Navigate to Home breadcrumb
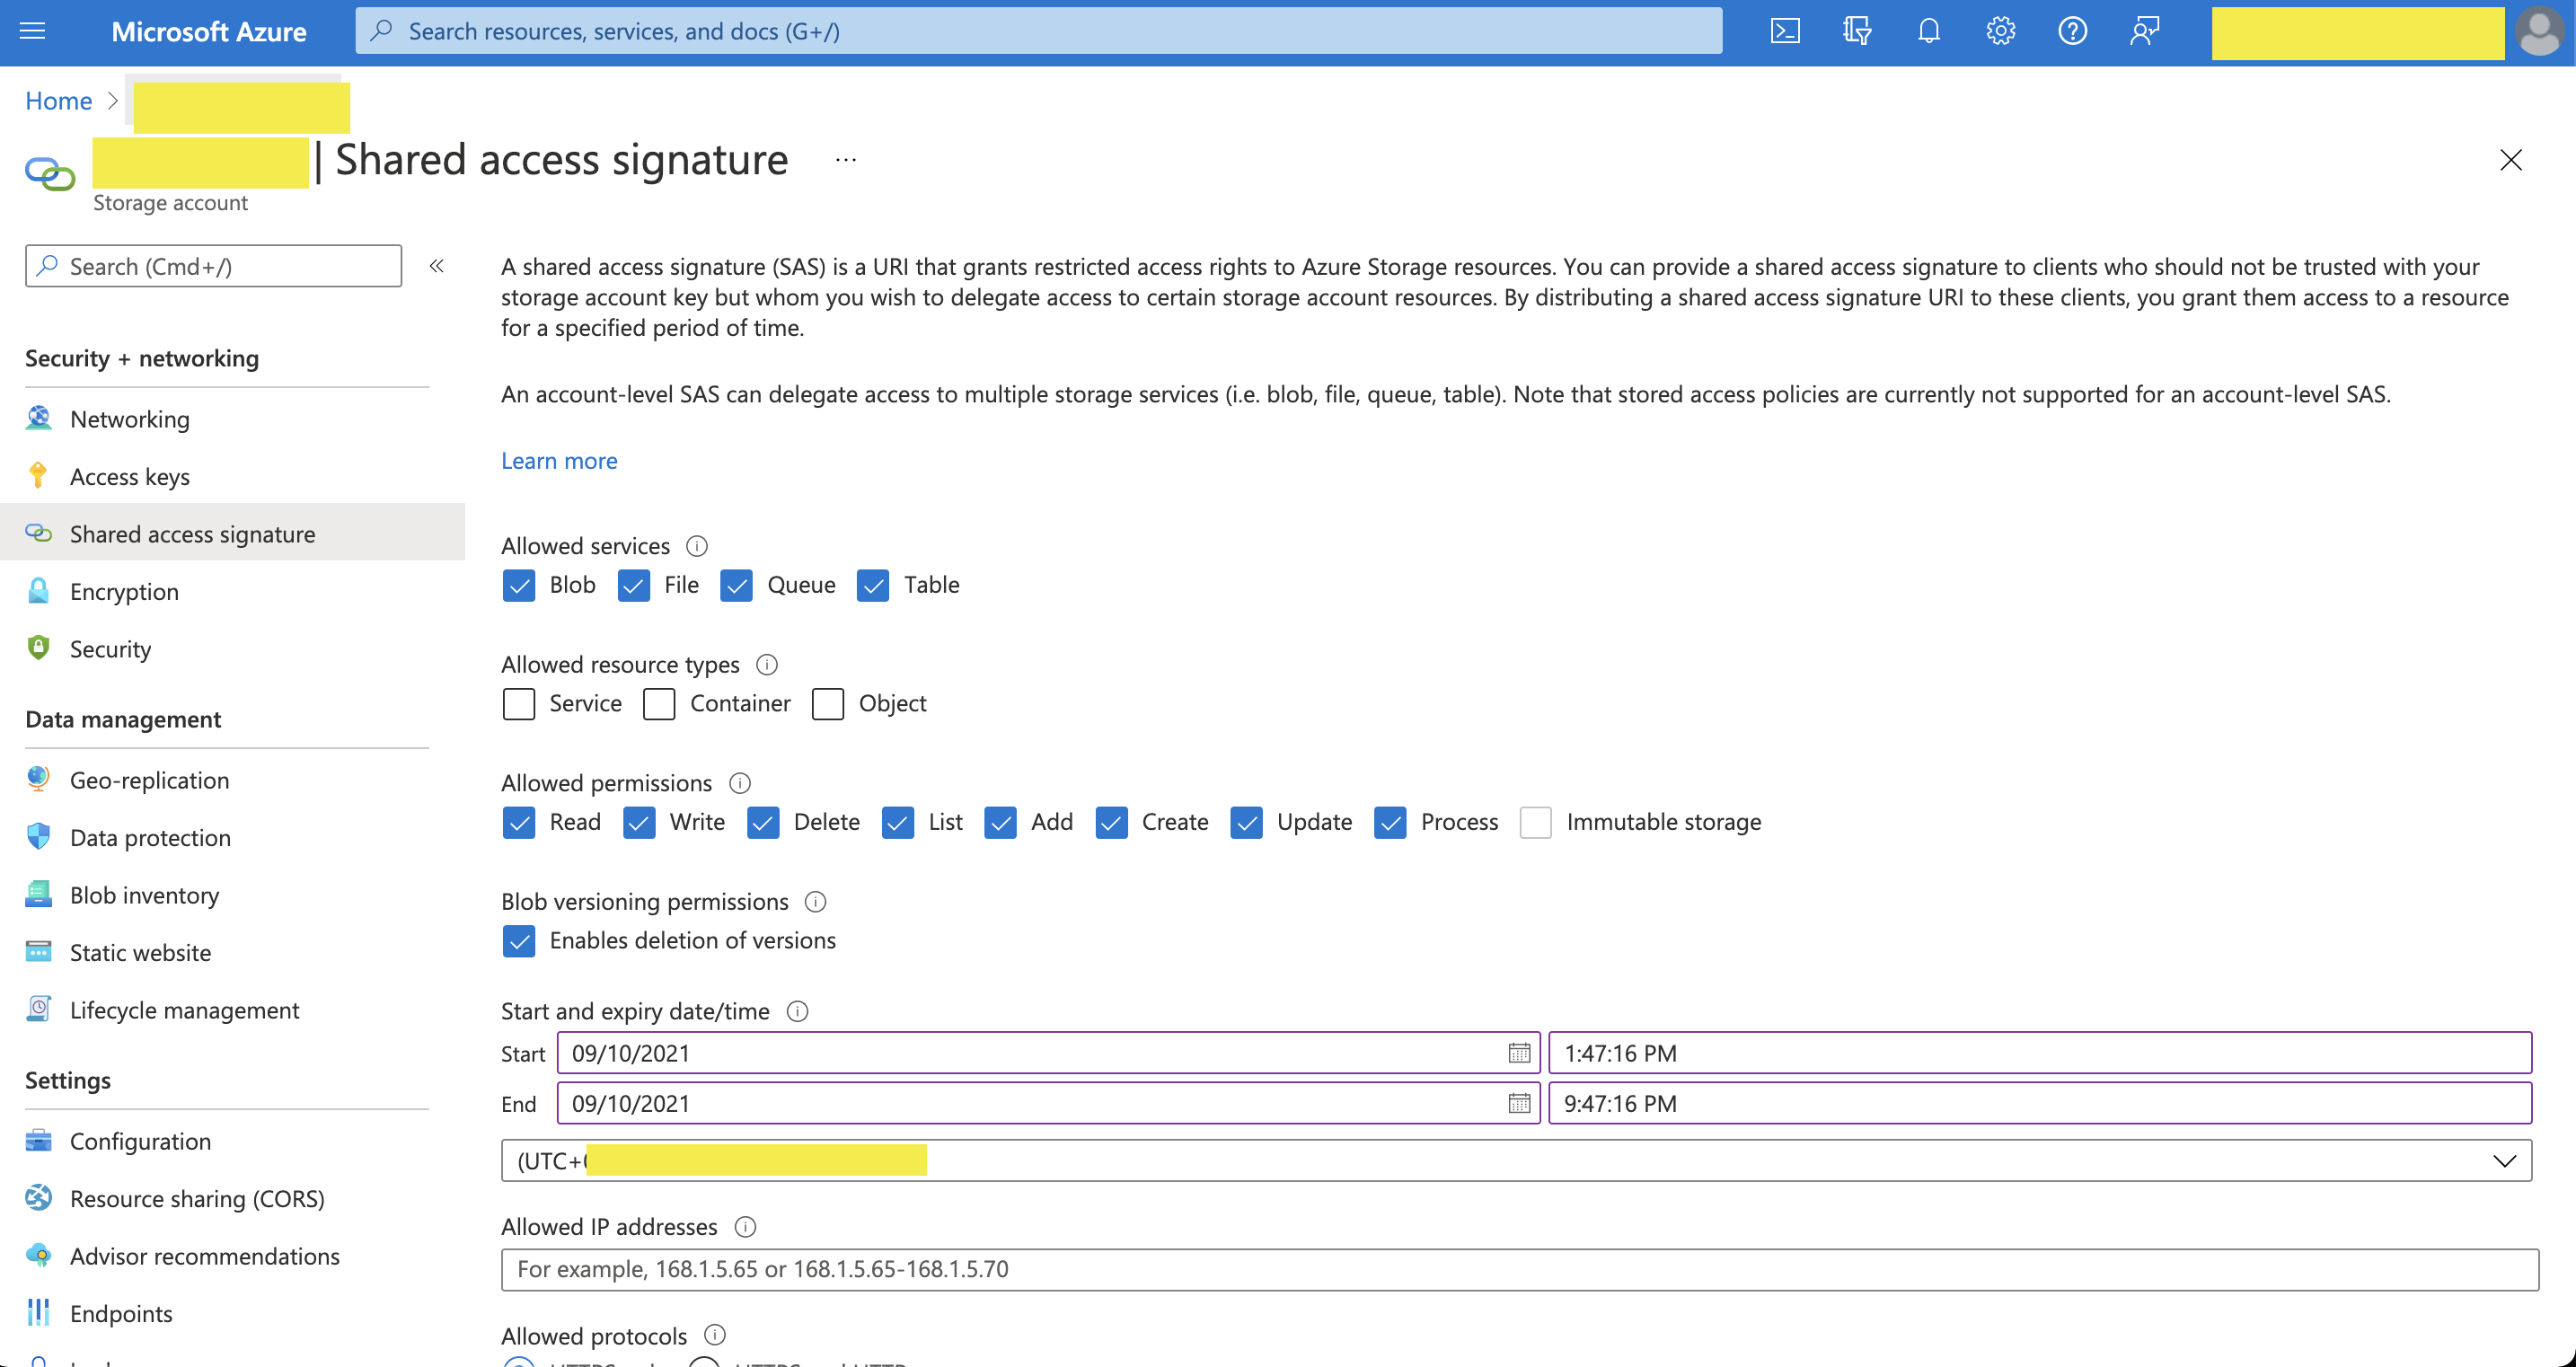This screenshot has width=2576, height=1367. (x=59, y=101)
